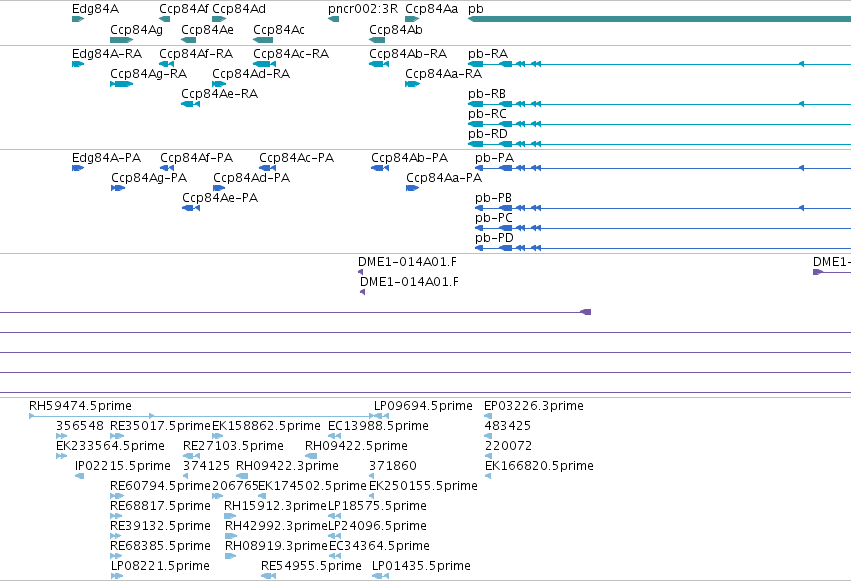Select the pb-PB protein label
This screenshot has width=851, height=581.
point(493,198)
